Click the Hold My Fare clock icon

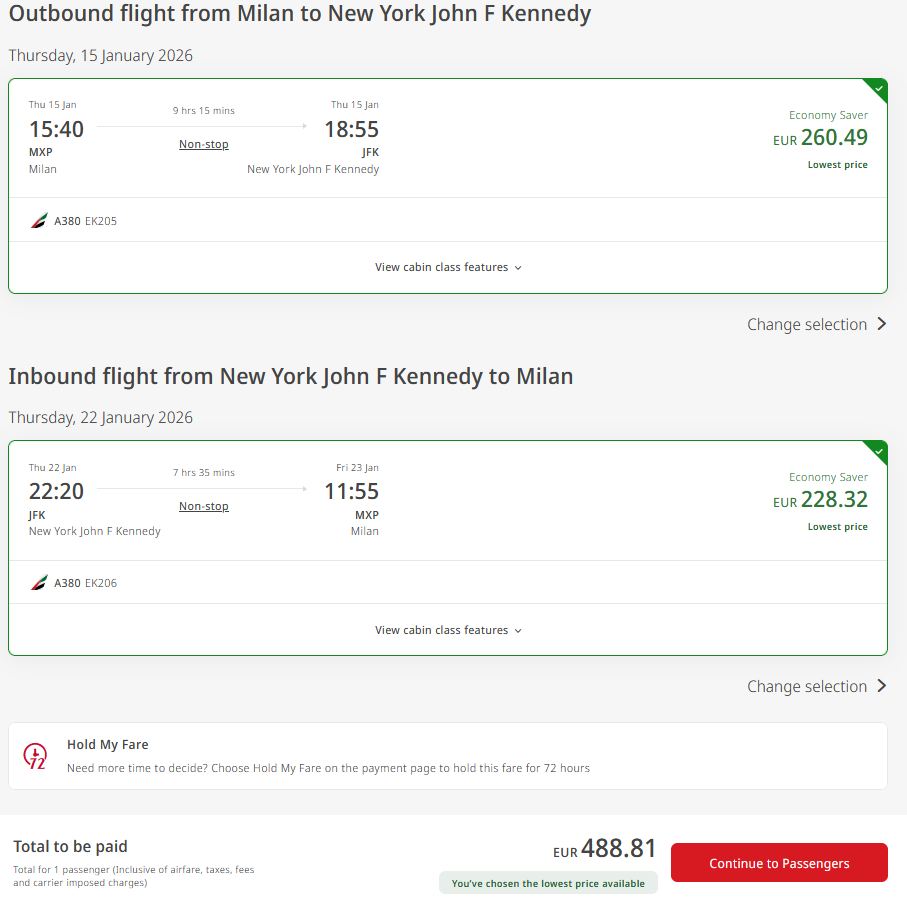(35, 756)
